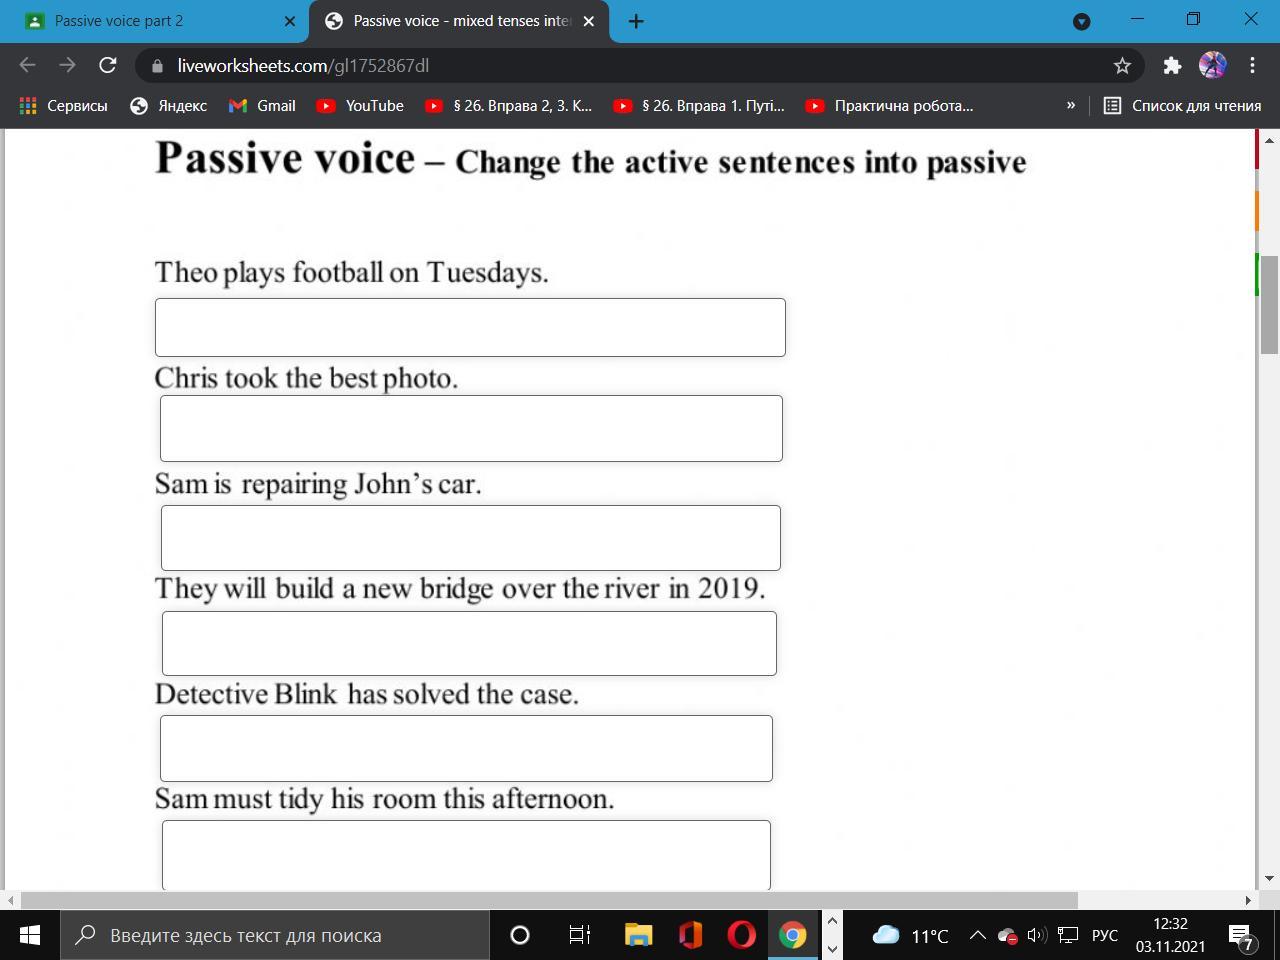Image resolution: width=1280 pixels, height=960 pixels.
Task: Open the § 26. Вправа 1. Путі bookmark
Action: click(x=699, y=105)
